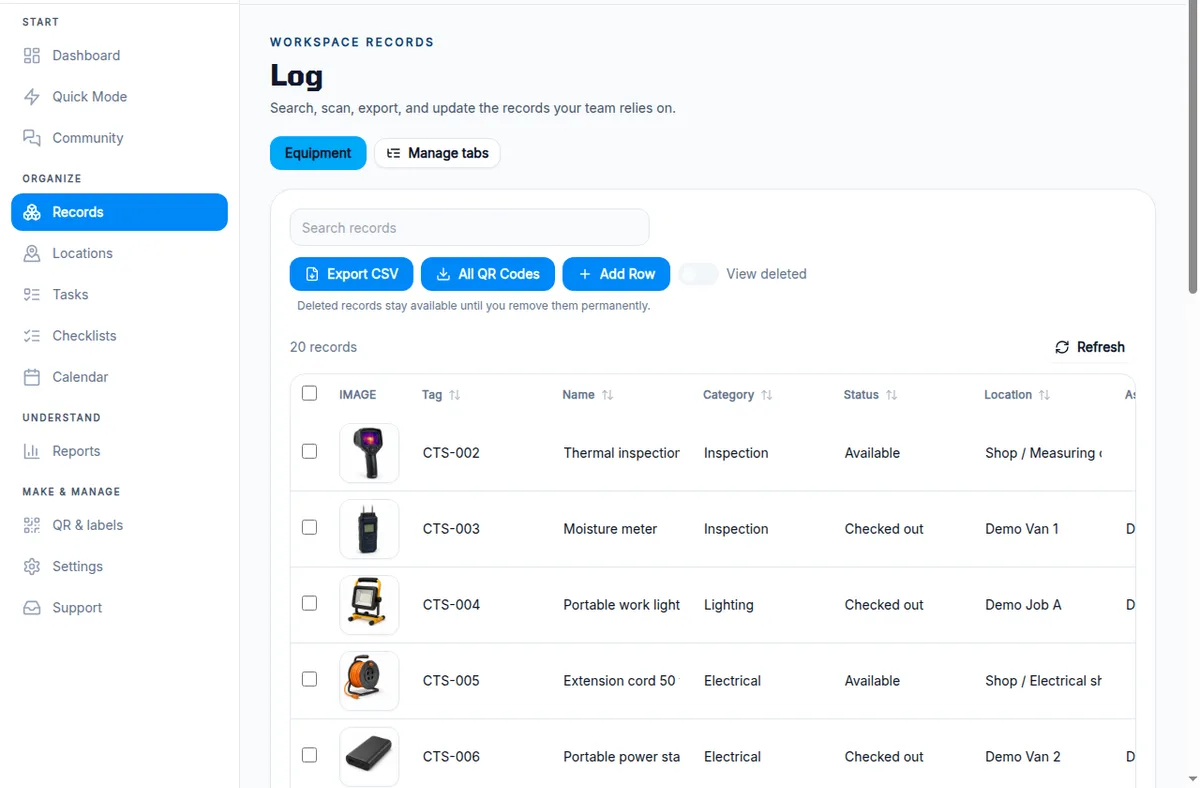This screenshot has height=788, width=1200.
Task: Check the row checkbox for CTS-002
Action: [310, 451]
